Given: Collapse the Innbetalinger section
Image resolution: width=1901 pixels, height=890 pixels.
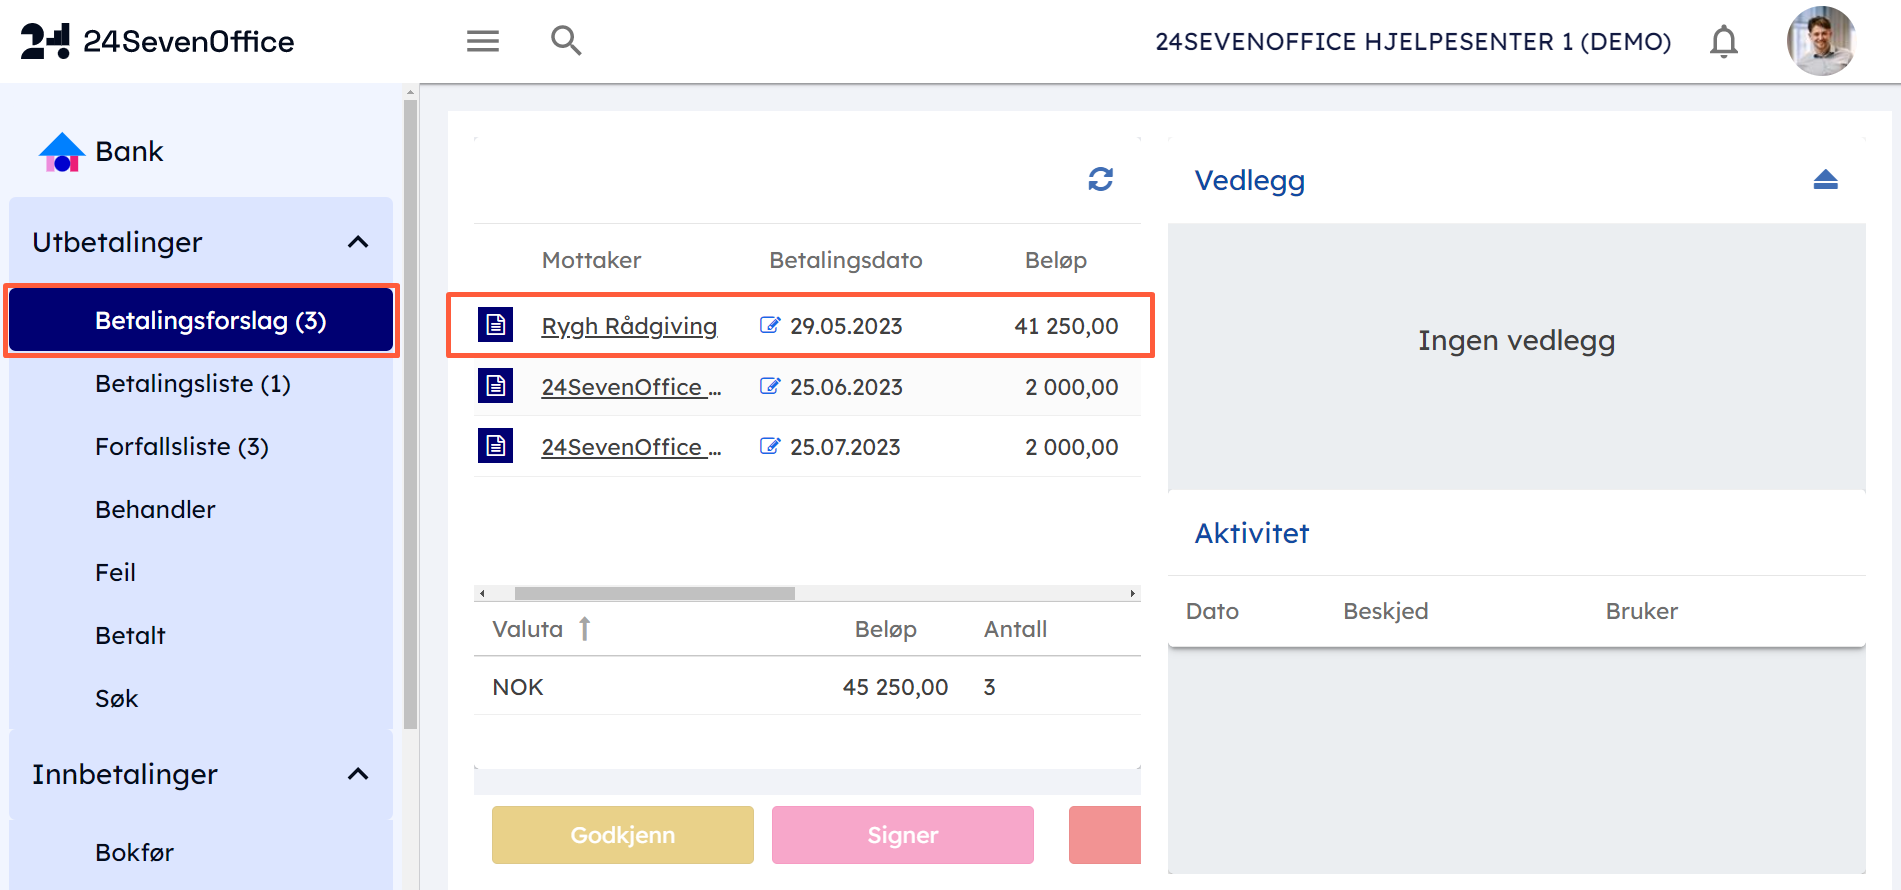Looking at the screenshot, I should coord(358,774).
